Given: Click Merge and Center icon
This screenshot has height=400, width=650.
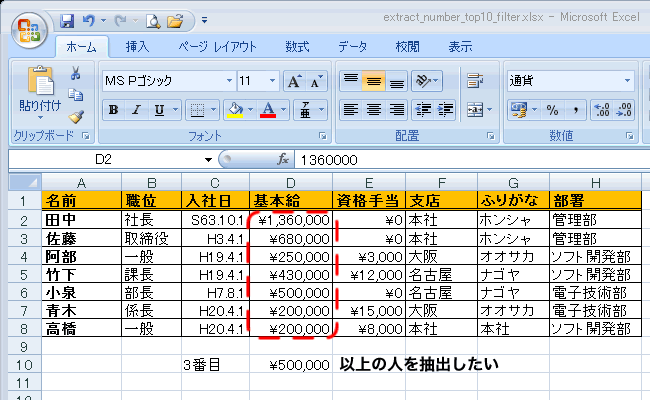Looking at the screenshot, I should tap(475, 110).
